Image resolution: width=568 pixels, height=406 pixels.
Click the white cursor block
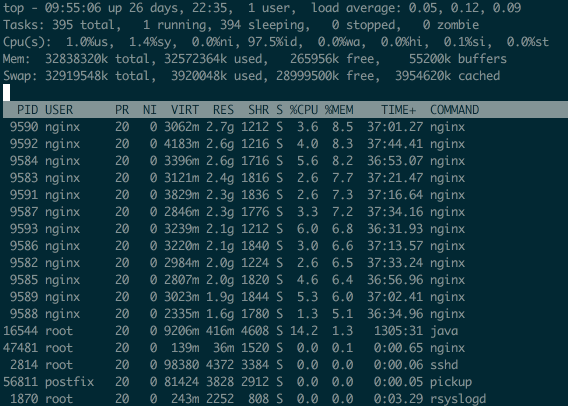(7, 92)
